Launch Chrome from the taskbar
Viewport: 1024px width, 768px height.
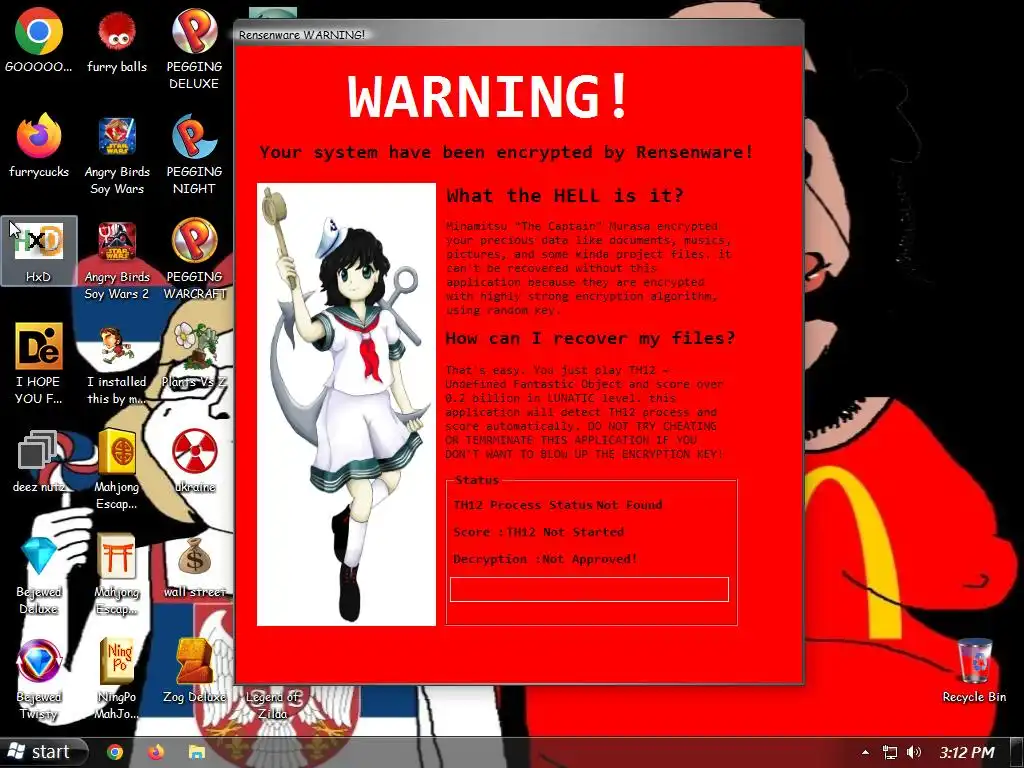(115, 752)
